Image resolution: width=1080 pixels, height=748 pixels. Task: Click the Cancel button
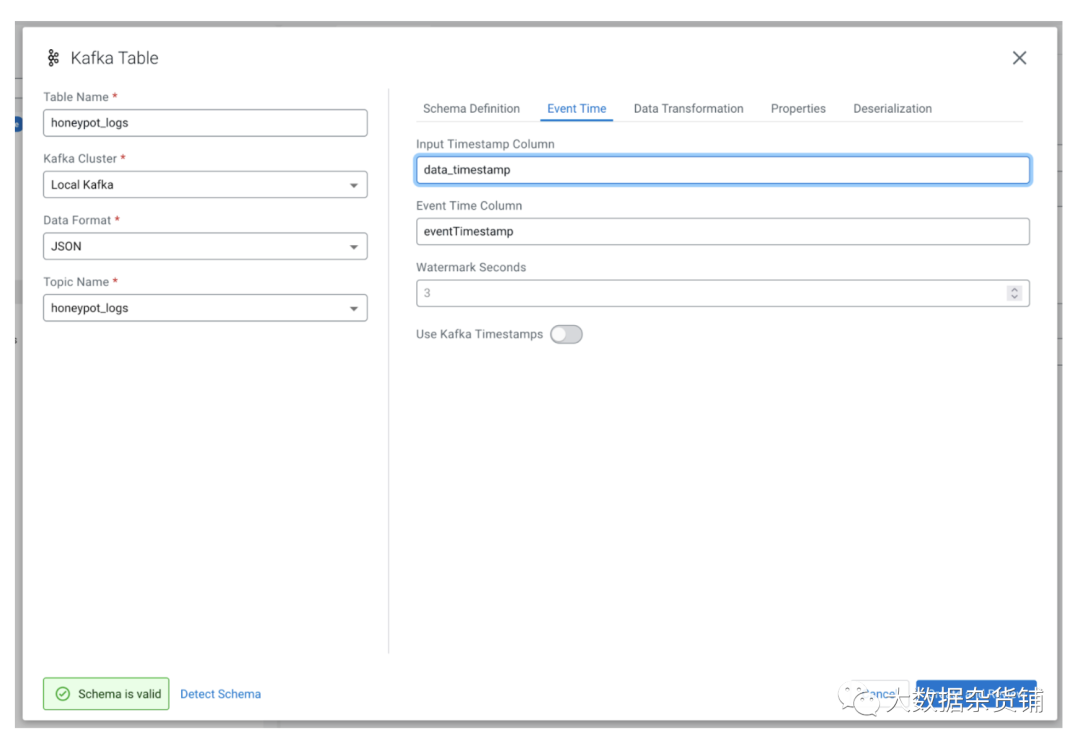[x=878, y=693]
